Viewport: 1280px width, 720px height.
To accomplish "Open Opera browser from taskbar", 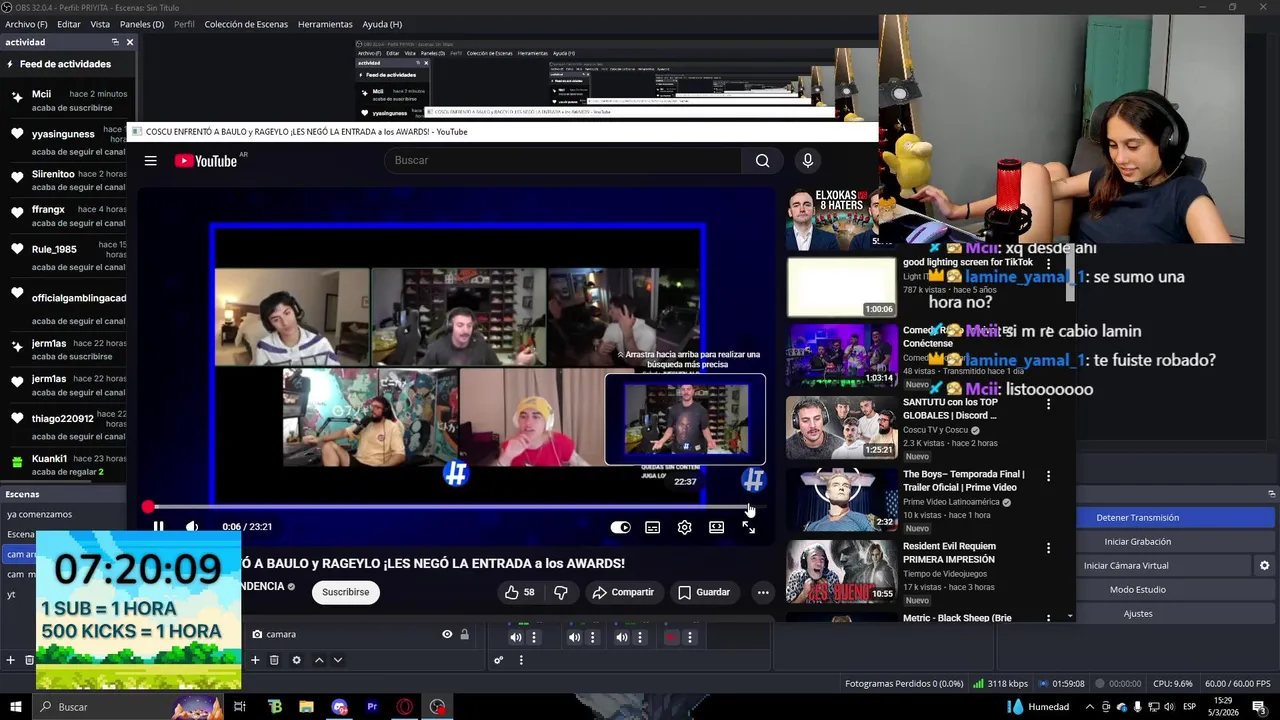I will [404, 707].
